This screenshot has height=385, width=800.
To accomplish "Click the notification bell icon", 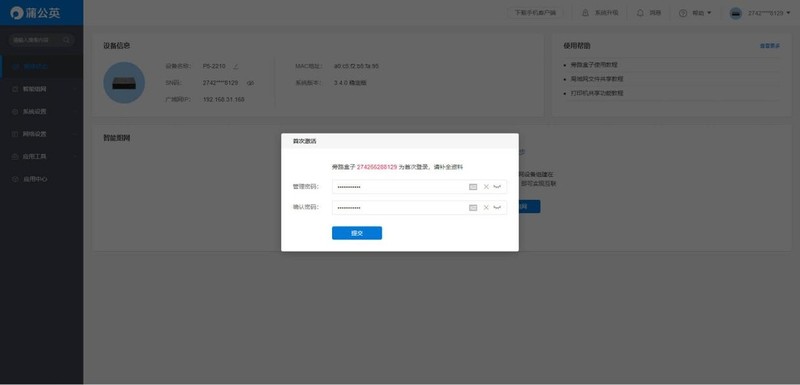I will [x=640, y=13].
